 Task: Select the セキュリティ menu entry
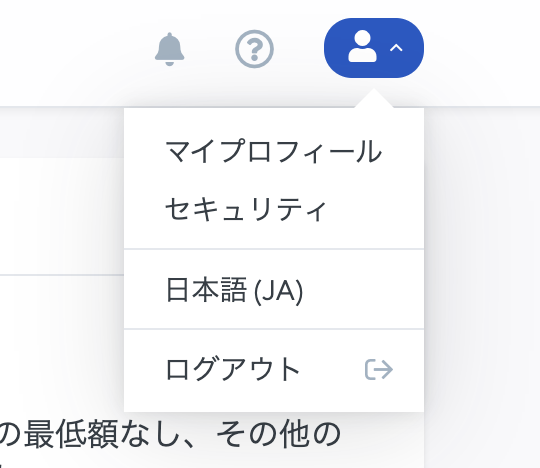coord(274,209)
